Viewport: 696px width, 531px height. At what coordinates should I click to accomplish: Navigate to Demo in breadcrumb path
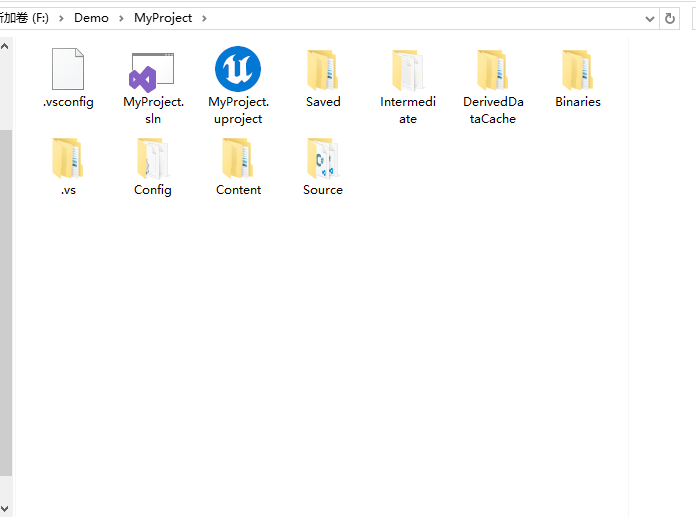point(91,18)
